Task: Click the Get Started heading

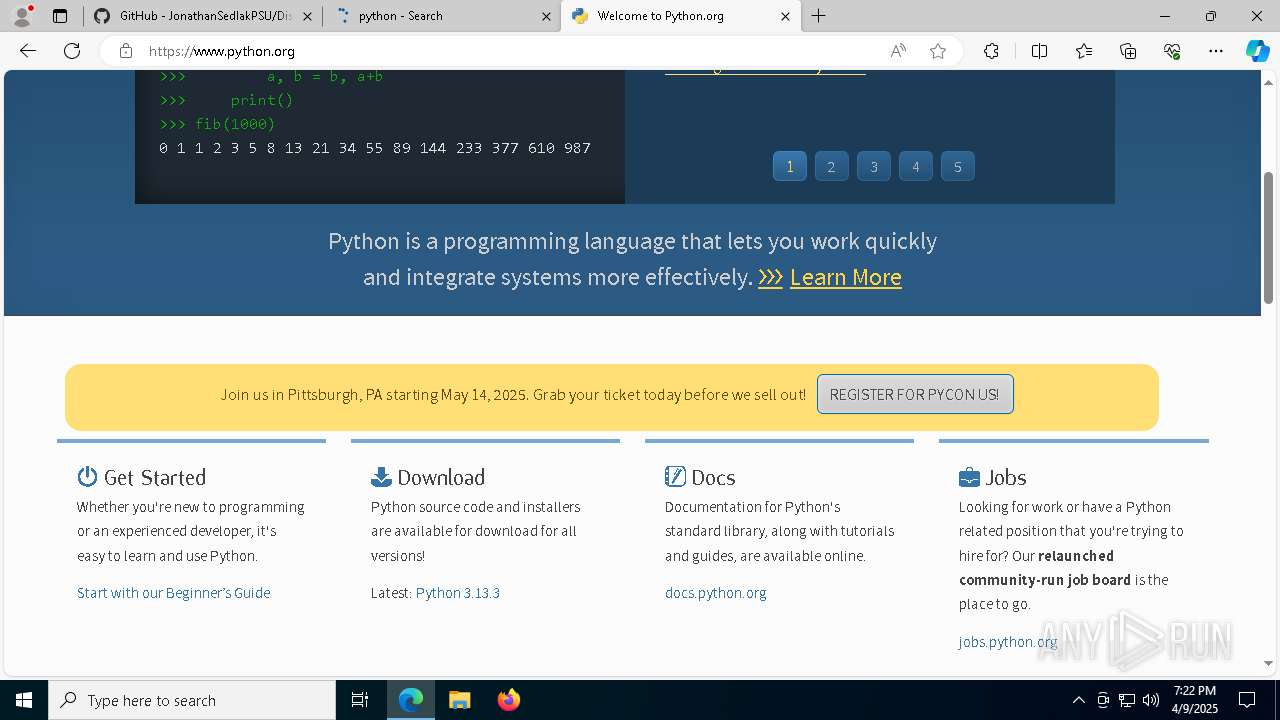Action: [155, 477]
